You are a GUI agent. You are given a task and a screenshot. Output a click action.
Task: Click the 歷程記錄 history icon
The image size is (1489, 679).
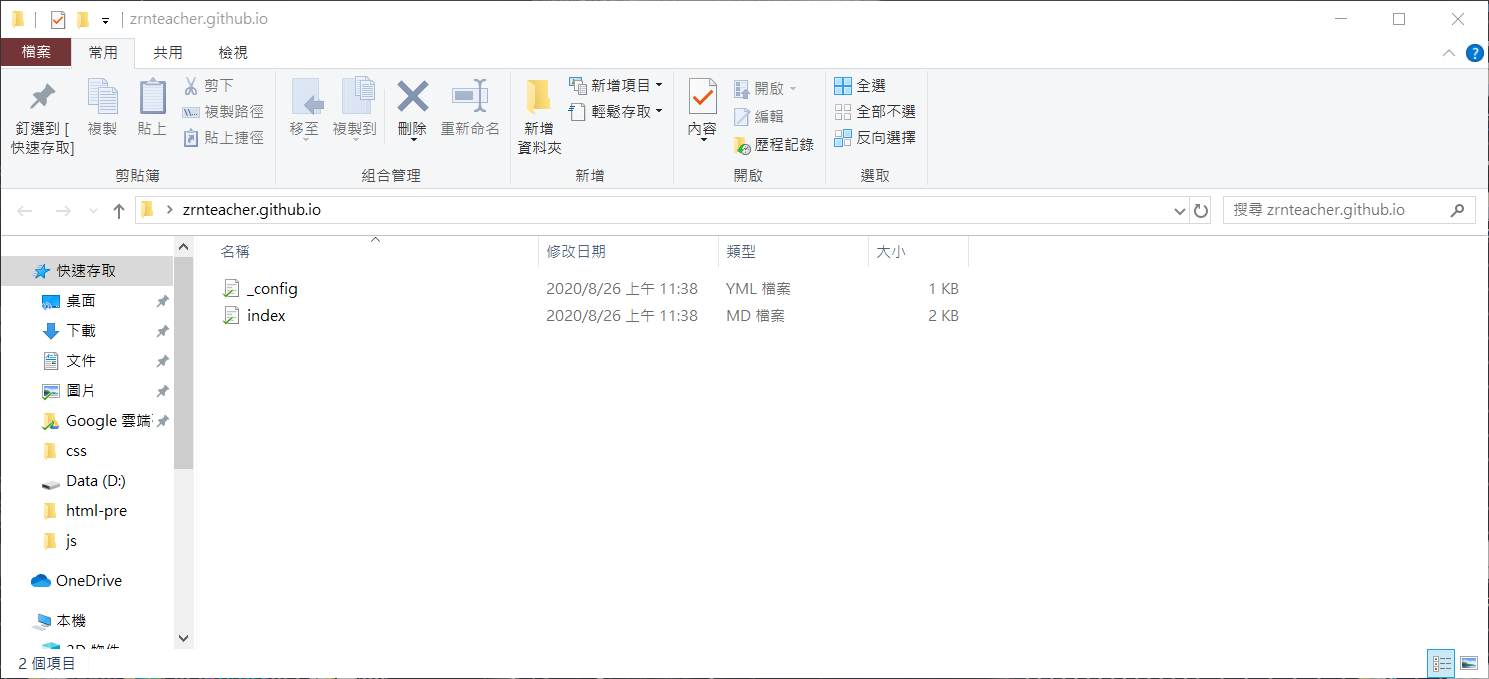[x=742, y=145]
